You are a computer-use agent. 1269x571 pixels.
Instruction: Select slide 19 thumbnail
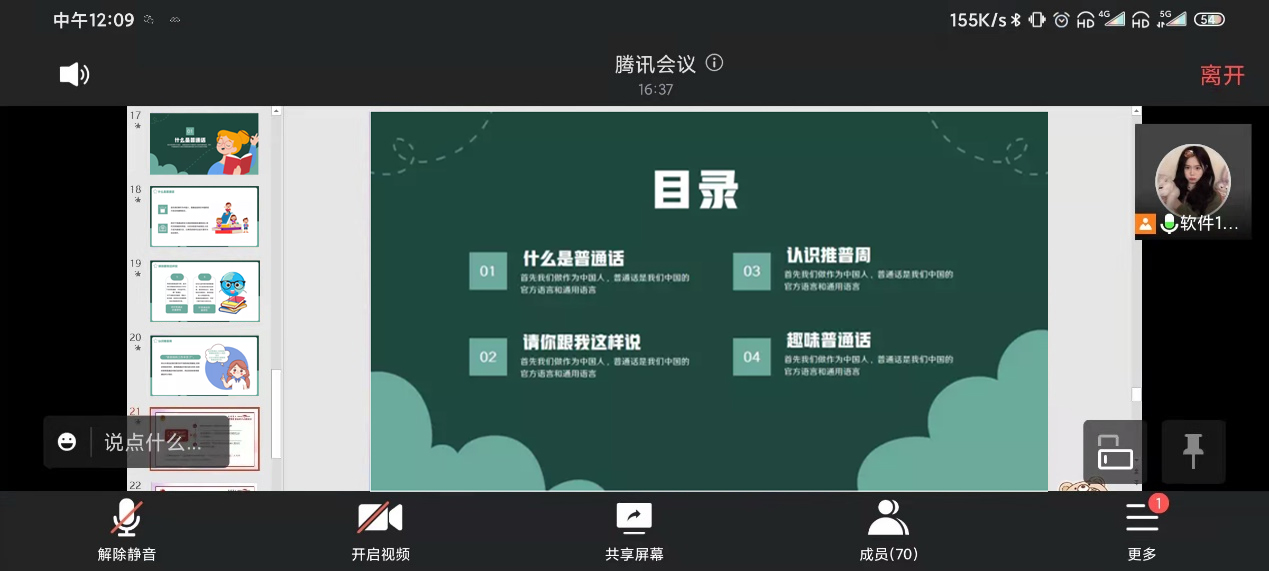tap(204, 291)
